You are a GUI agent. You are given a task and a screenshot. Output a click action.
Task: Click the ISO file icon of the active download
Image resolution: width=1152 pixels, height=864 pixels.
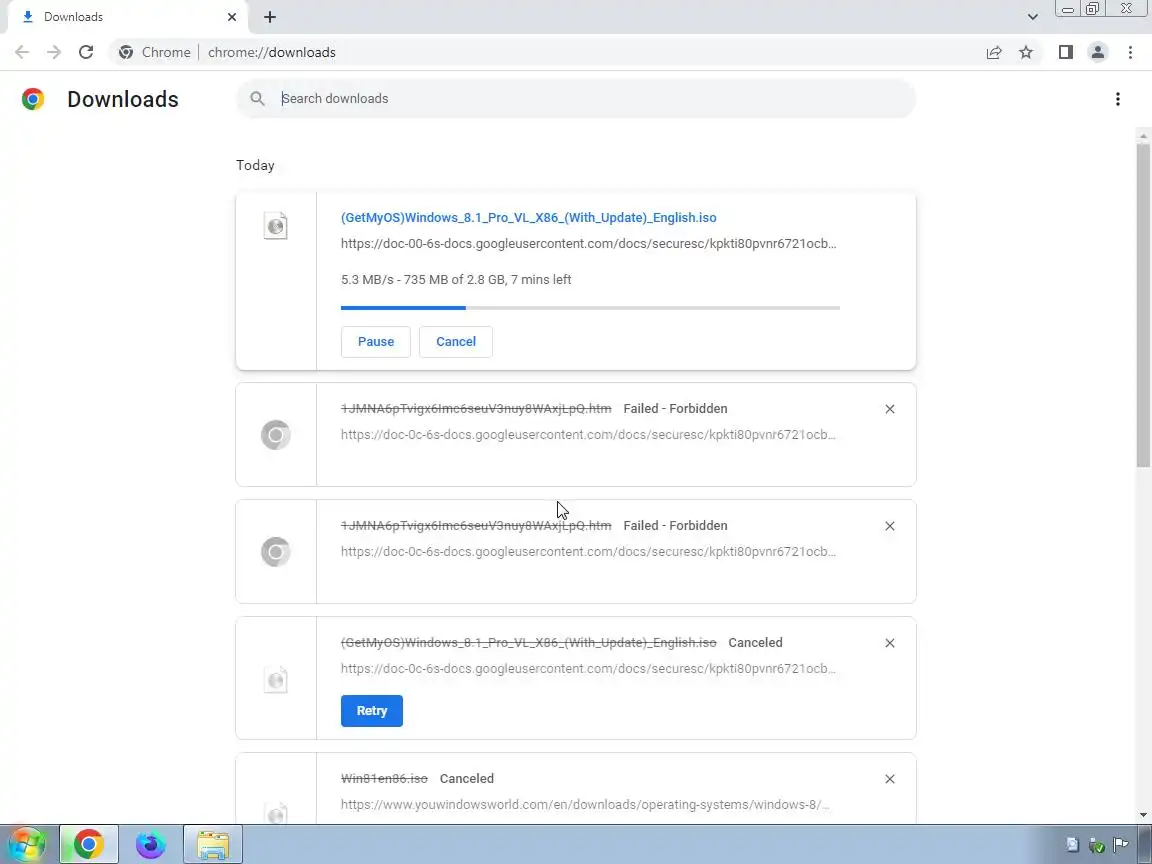coord(276,226)
